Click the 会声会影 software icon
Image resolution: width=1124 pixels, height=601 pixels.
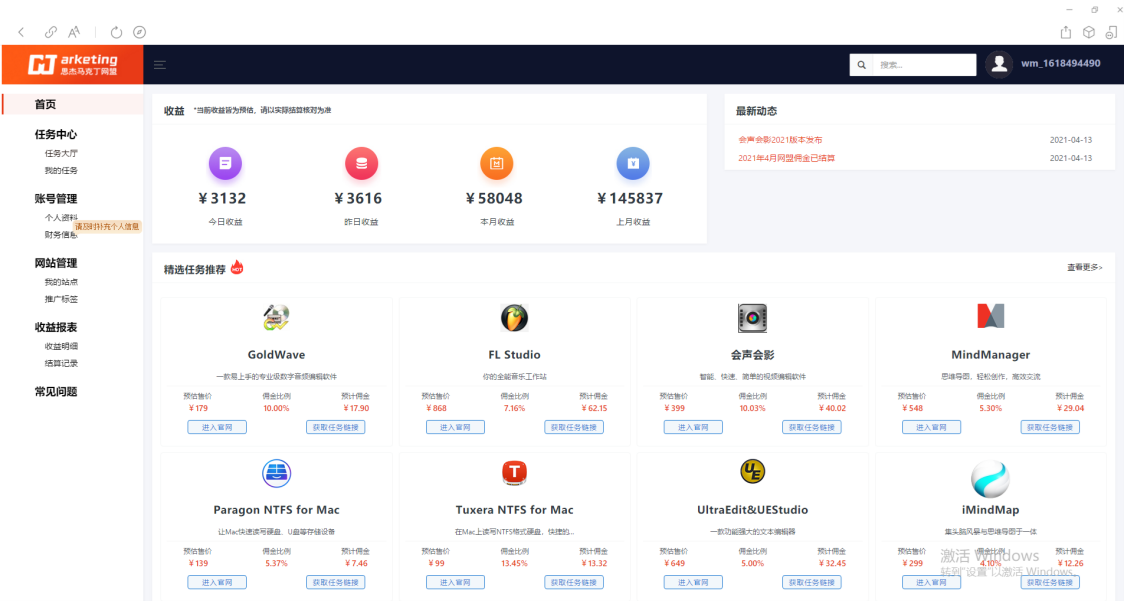tap(752, 318)
